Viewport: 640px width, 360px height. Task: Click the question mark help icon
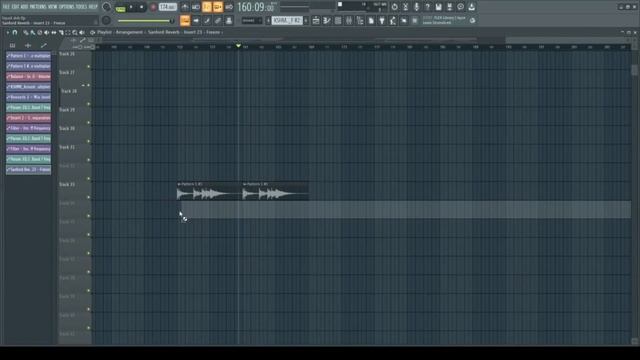[x=427, y=7]
